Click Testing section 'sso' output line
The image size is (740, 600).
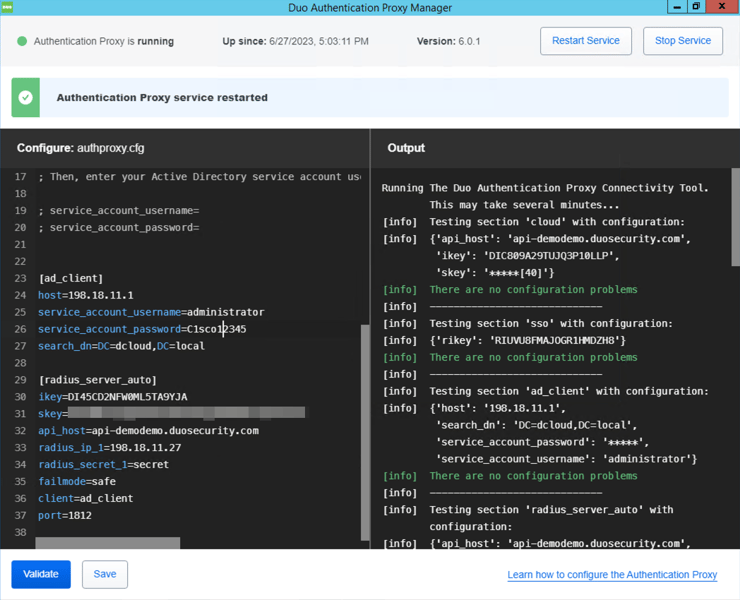pos(551,324)
